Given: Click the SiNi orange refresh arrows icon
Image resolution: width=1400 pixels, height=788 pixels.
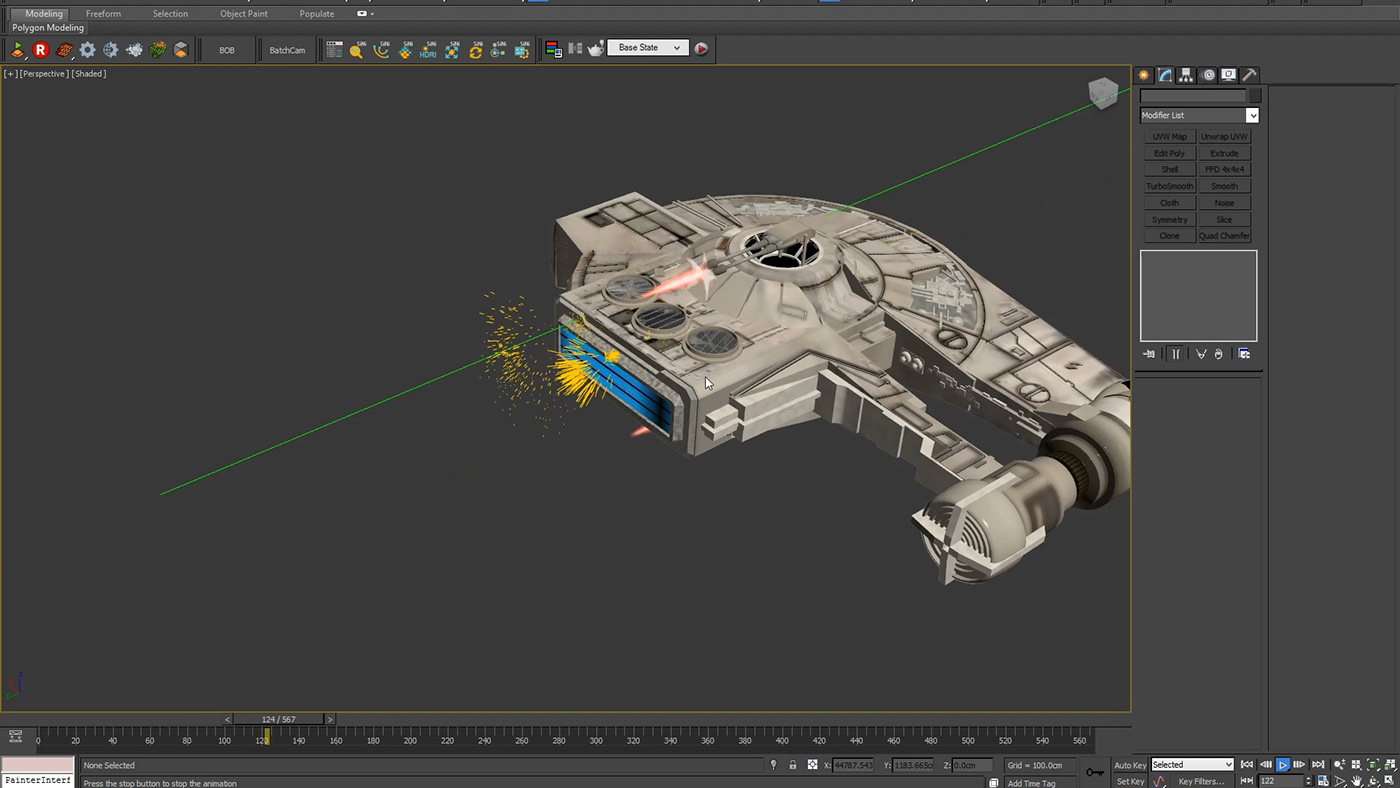Looking at the screenshot, I should click(x=475, y=49).
